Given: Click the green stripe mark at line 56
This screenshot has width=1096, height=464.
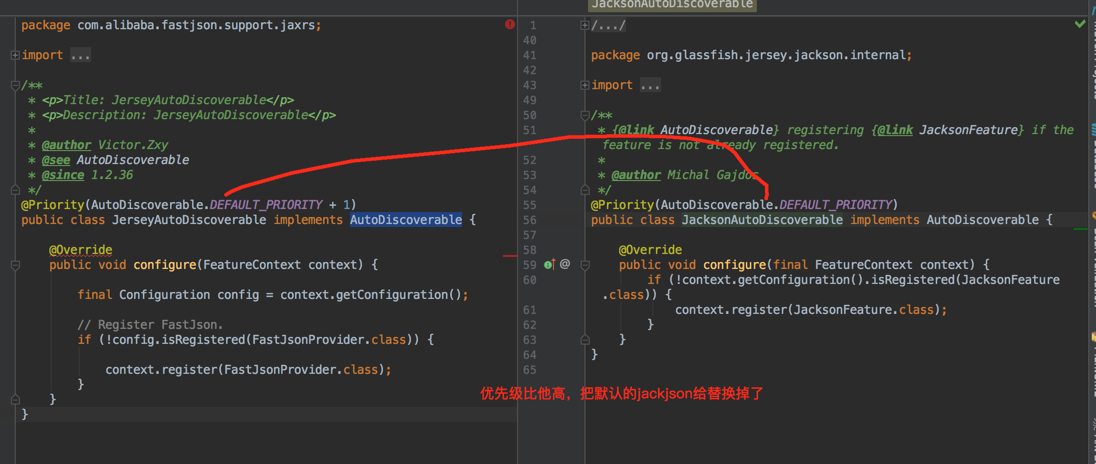Looking at the screenshot, I should coord(1080,228).
